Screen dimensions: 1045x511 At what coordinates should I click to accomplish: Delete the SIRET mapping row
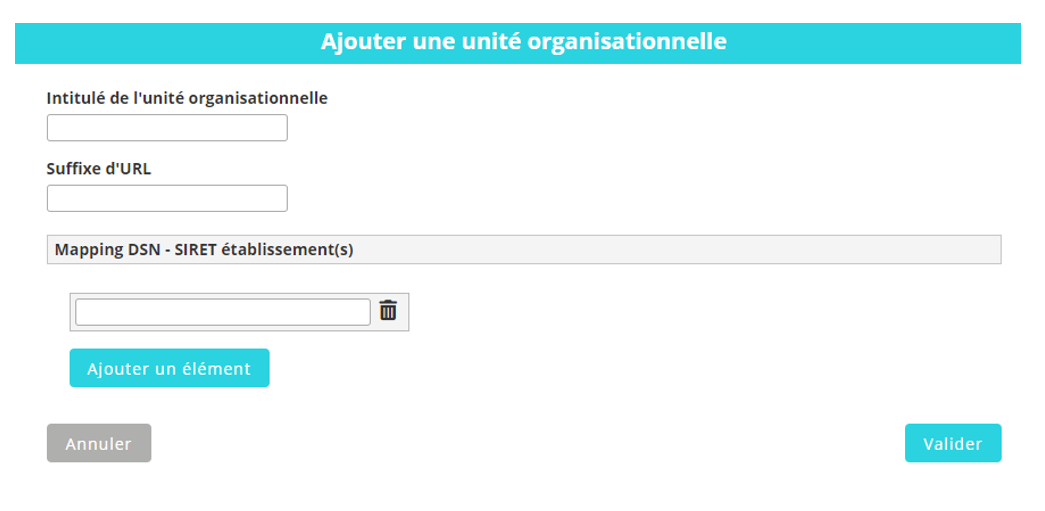click(388, 311)
